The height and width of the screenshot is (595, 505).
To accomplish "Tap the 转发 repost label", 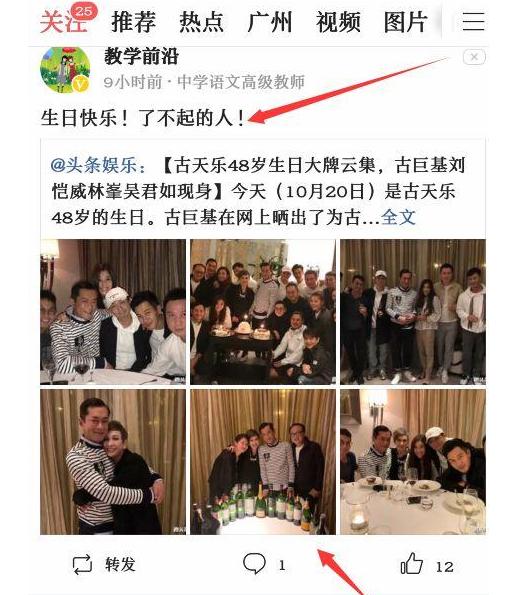I will tap(120, 564).
